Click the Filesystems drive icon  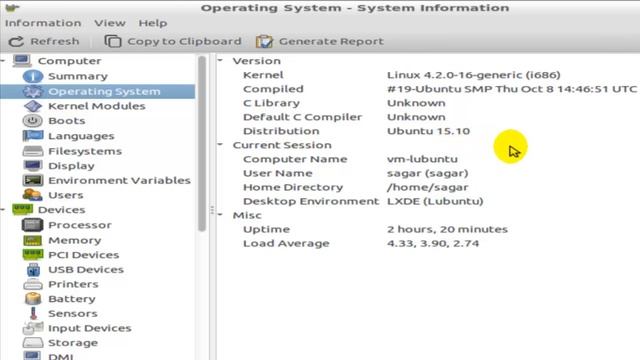tap(33, 151)
